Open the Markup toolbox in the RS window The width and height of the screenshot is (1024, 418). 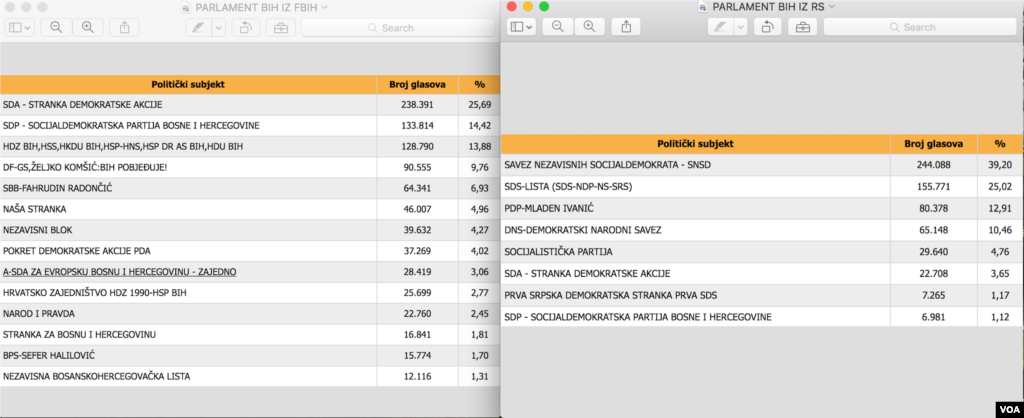[x=801, y=27]
